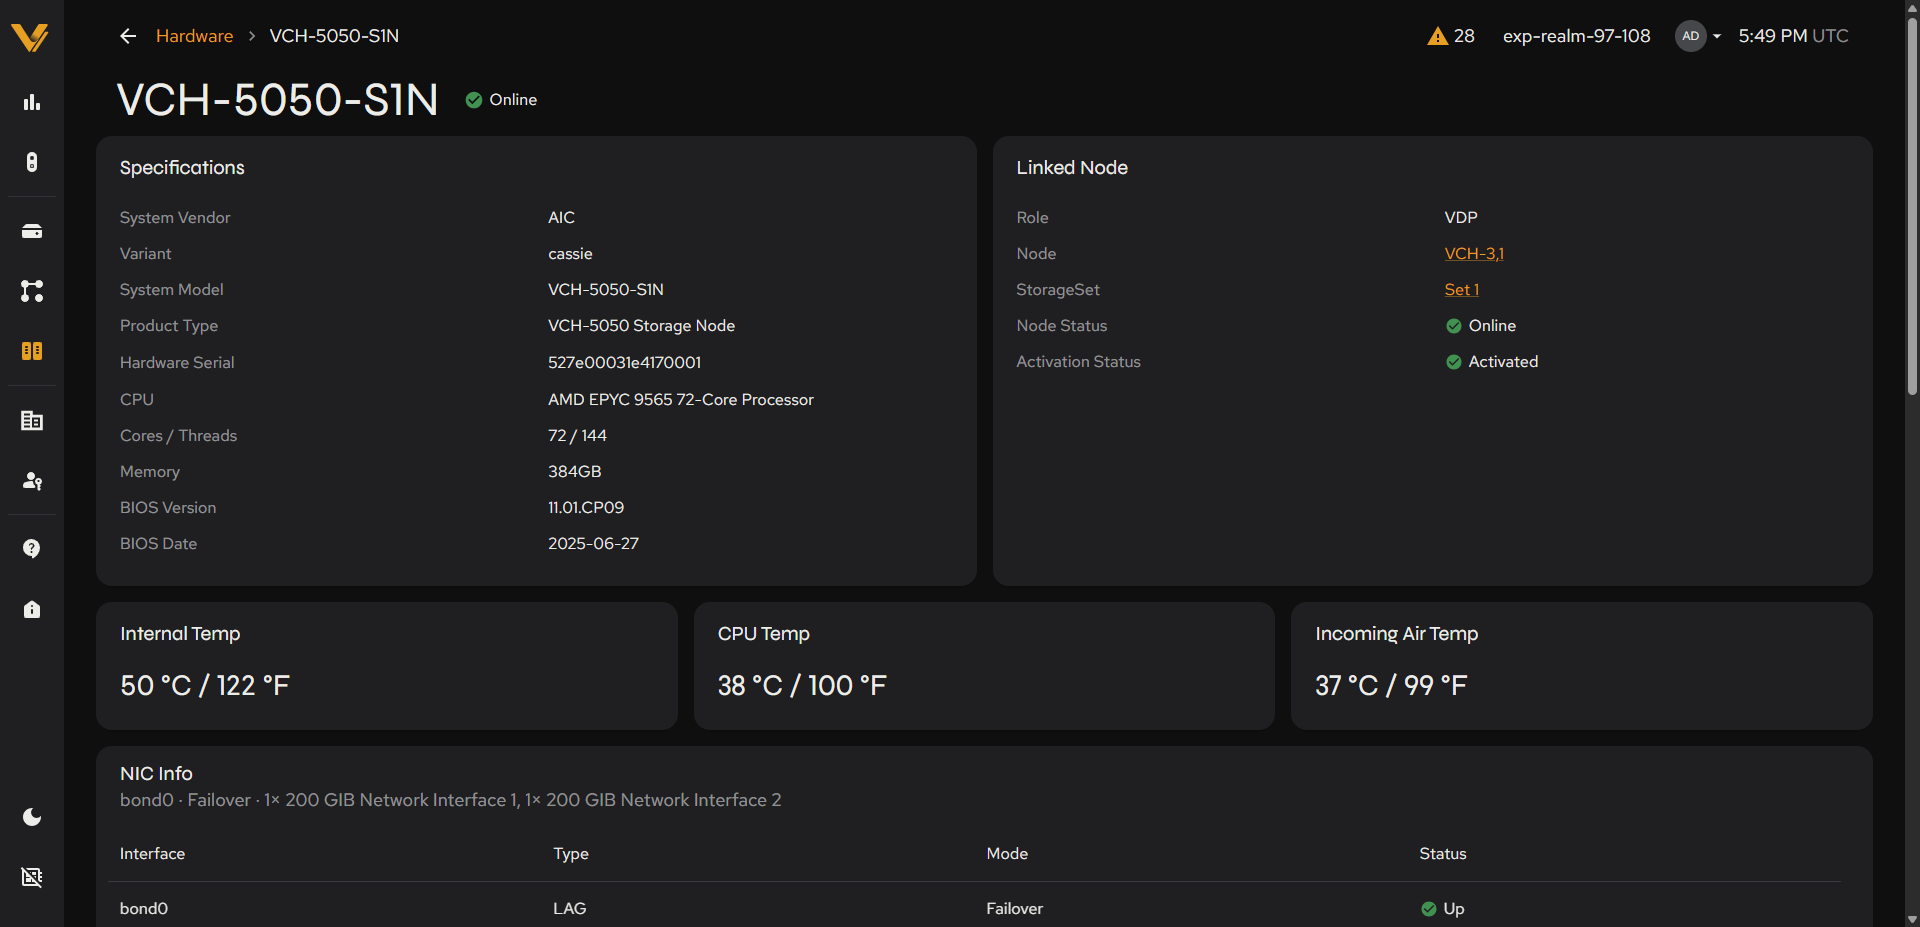This screenshot has height=927, width=1920.
Task: Click the Activated status in Linked Node
Action: 1492,362
